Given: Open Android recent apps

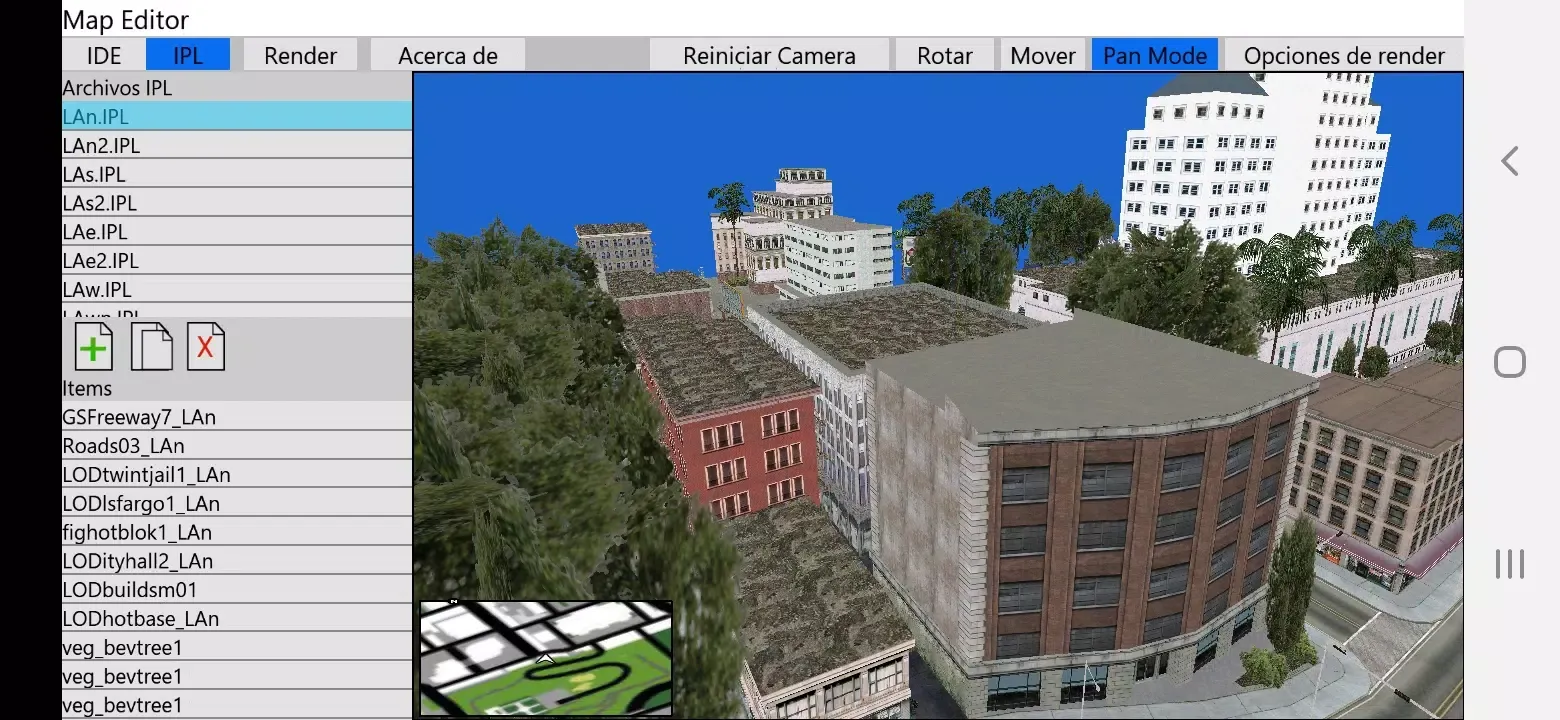Looking at the screenshot, I should click(x=1510, y=564).
